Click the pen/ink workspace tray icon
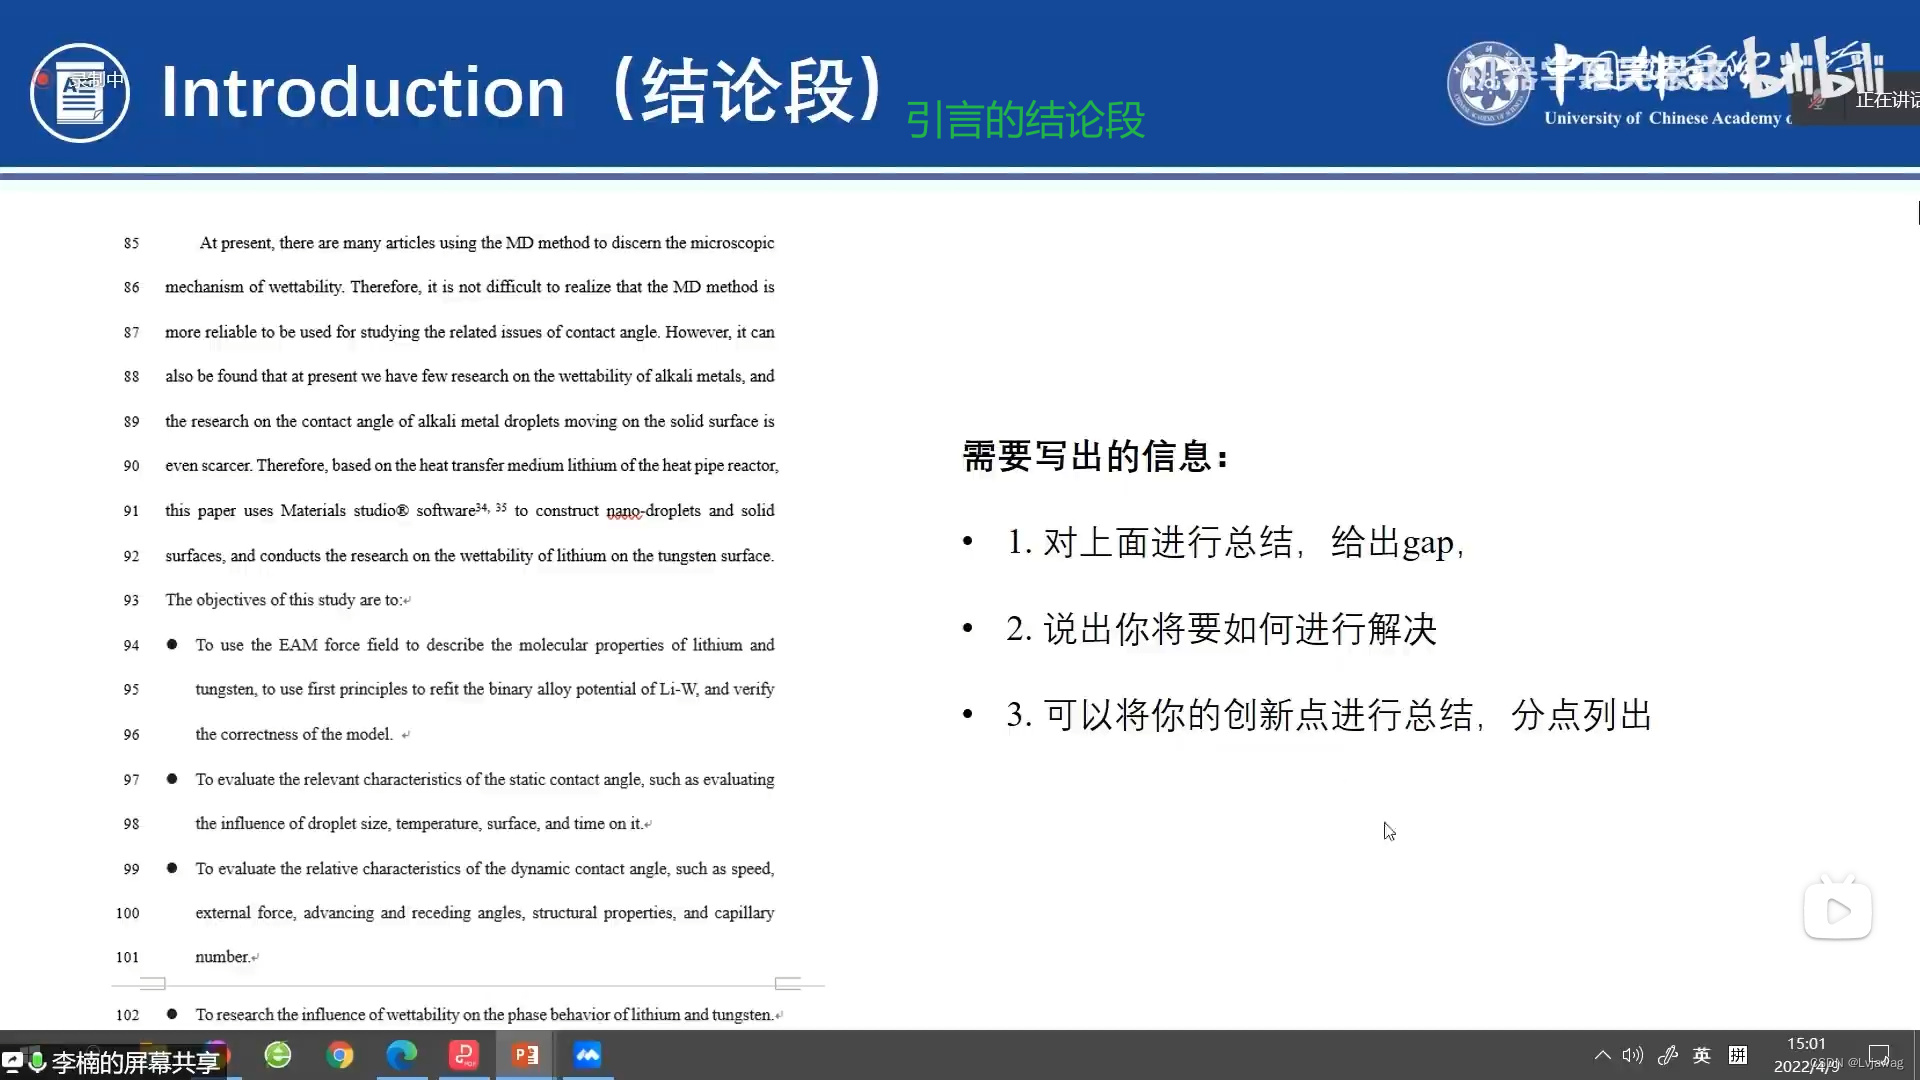 point(1667,1055)
